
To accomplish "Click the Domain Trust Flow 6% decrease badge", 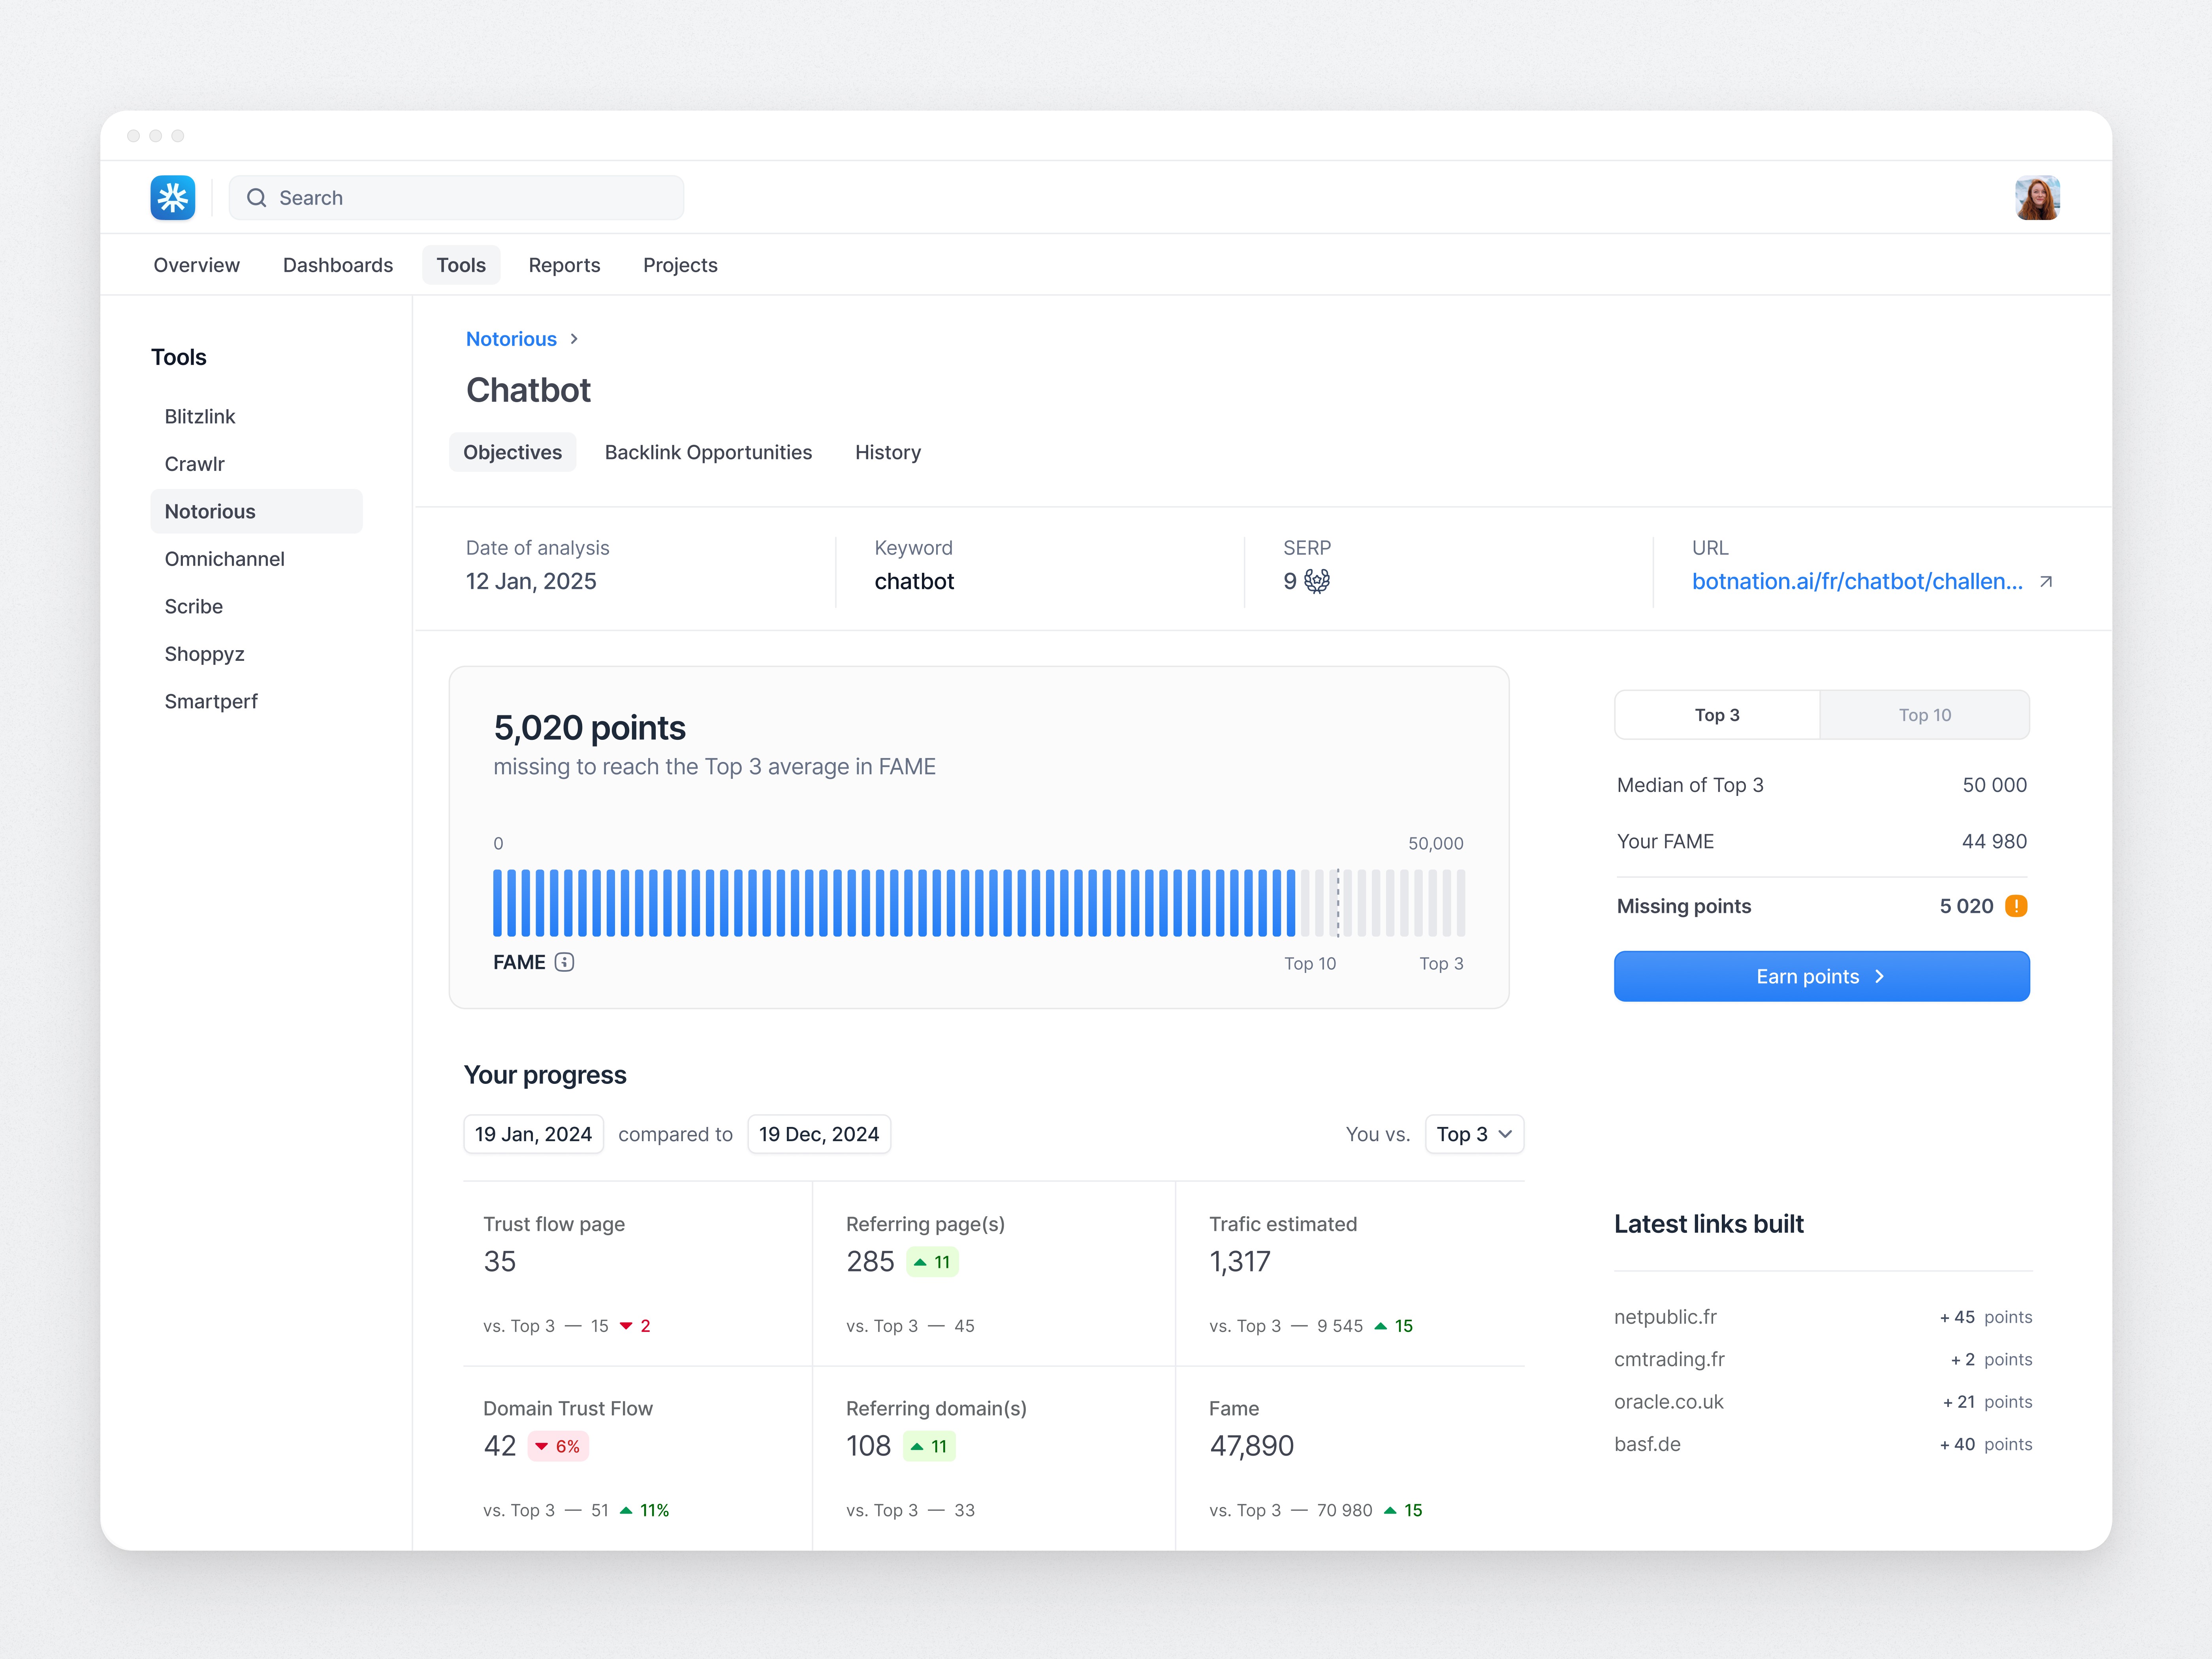I will pos(558,1446).
